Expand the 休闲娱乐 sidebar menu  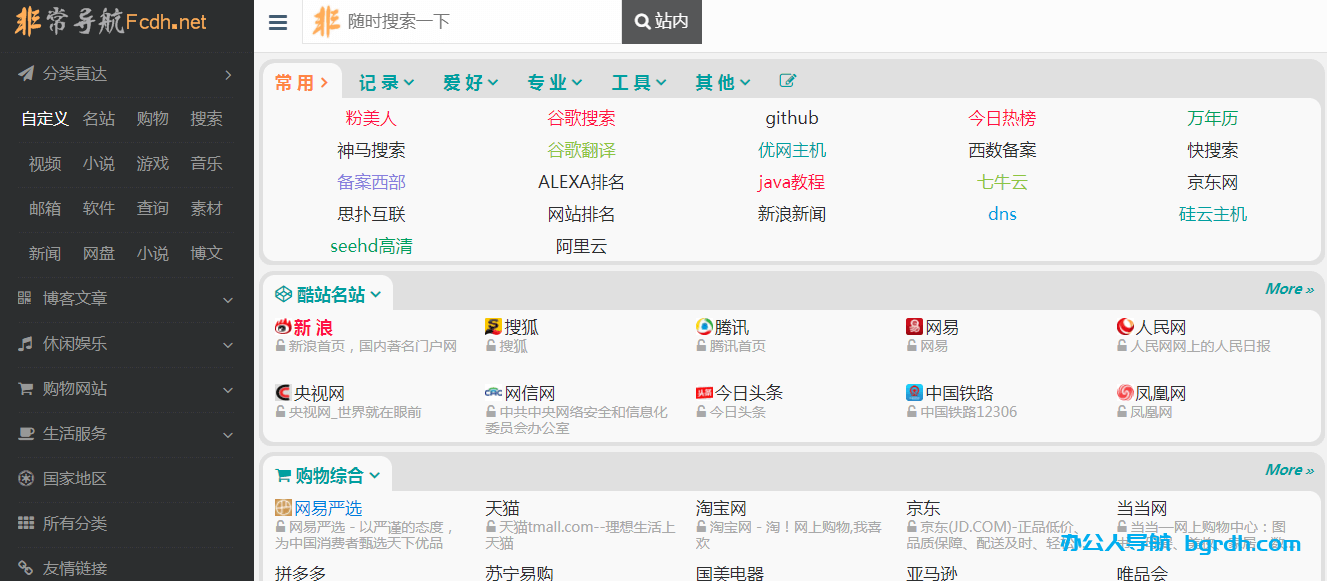(127, 343)
